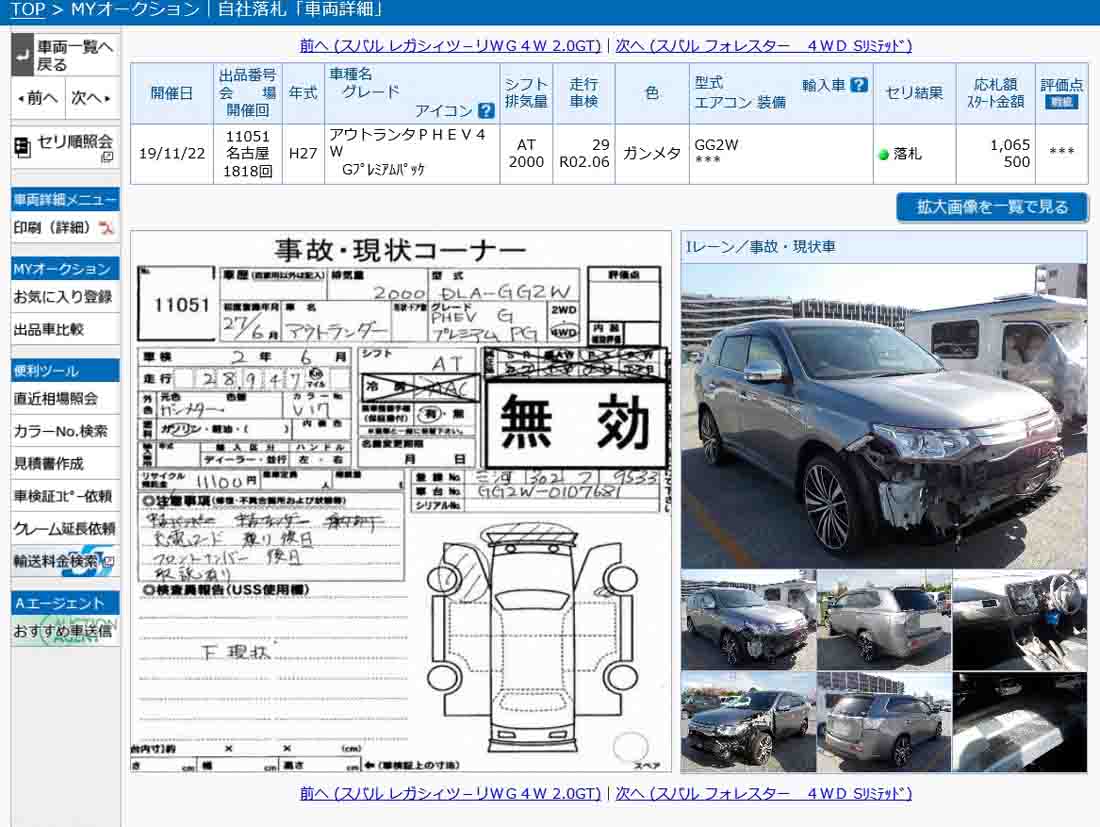The image size is (1100, 827).
Task: Open interior dashboard thumbnail
Action: point(1020,619)
